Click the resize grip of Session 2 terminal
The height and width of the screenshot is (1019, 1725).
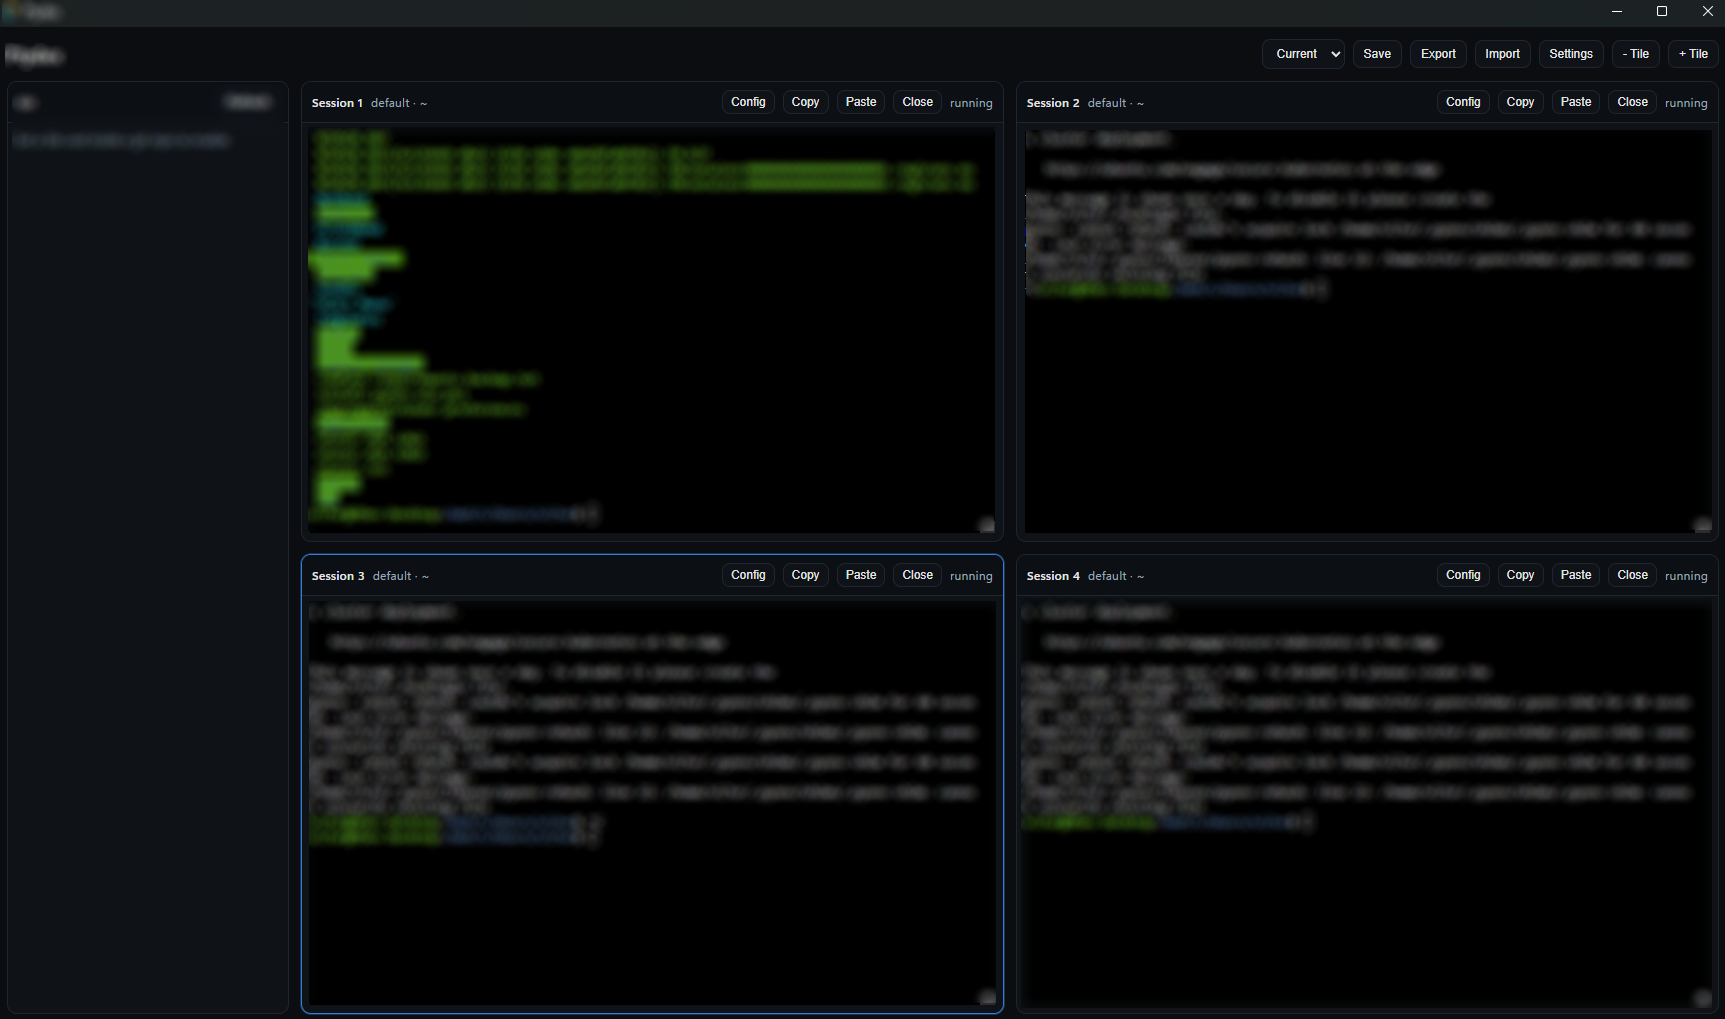(x=1703, y=525)
